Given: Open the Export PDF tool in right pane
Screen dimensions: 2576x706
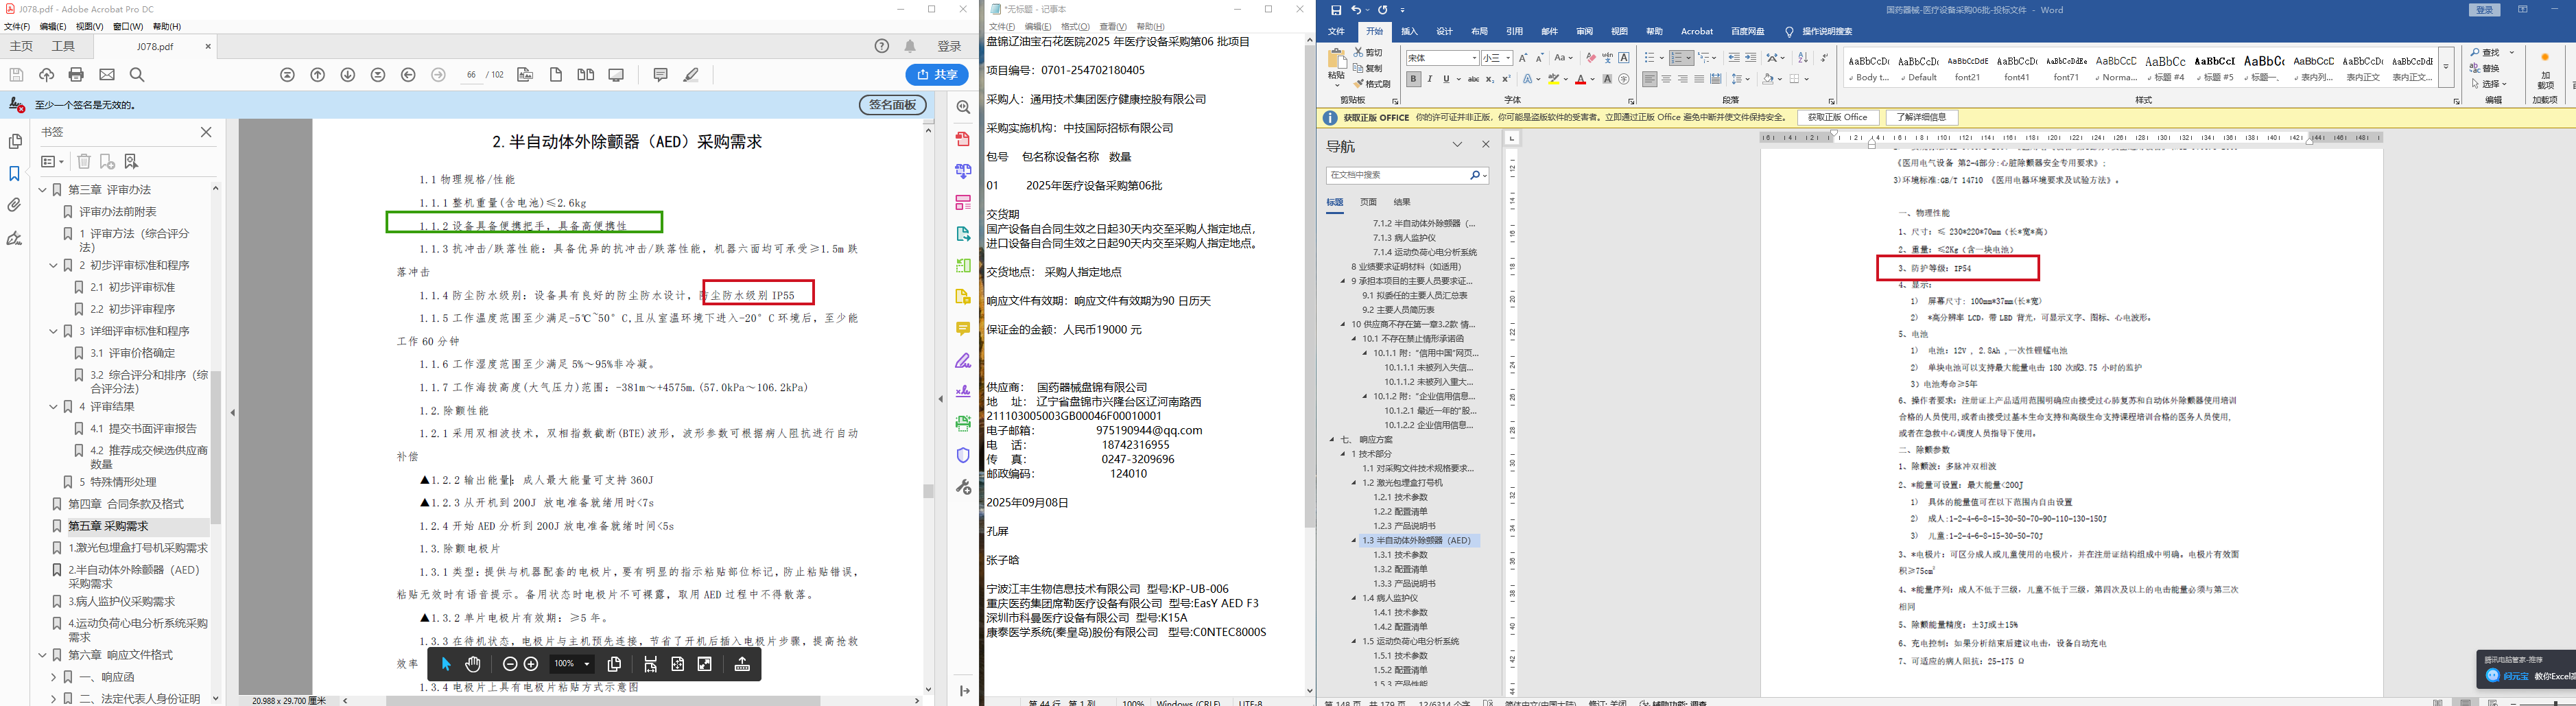Looking at the screenshot, I should click(x=963, y=234).
